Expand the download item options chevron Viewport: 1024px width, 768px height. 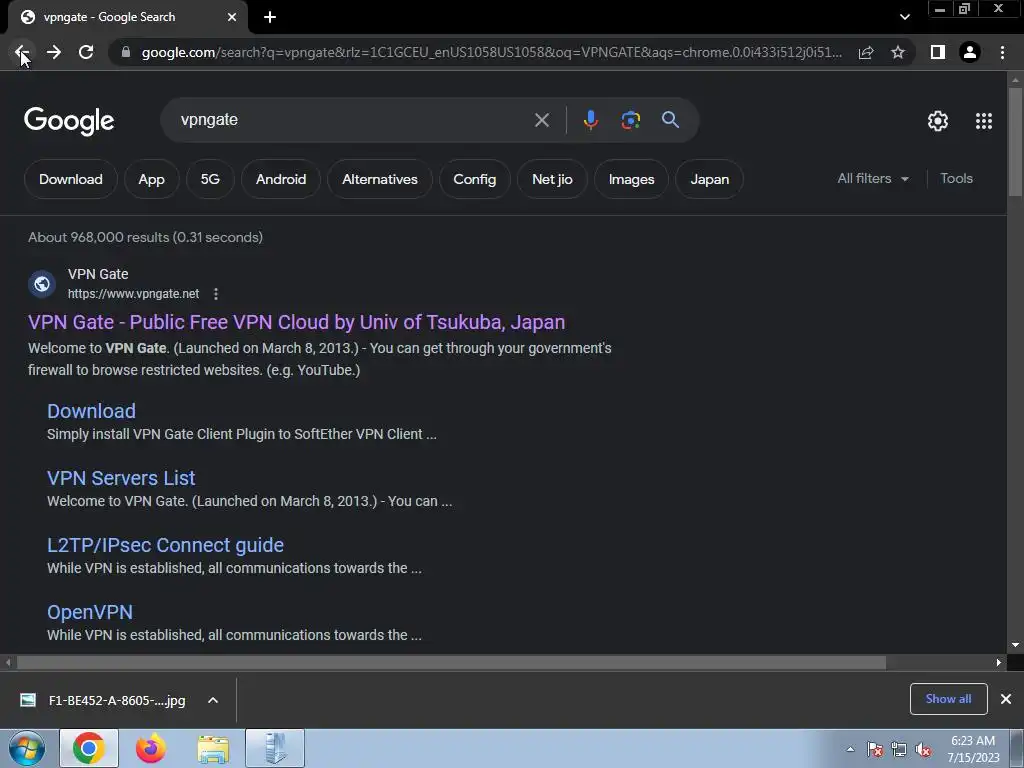(213, 700)
